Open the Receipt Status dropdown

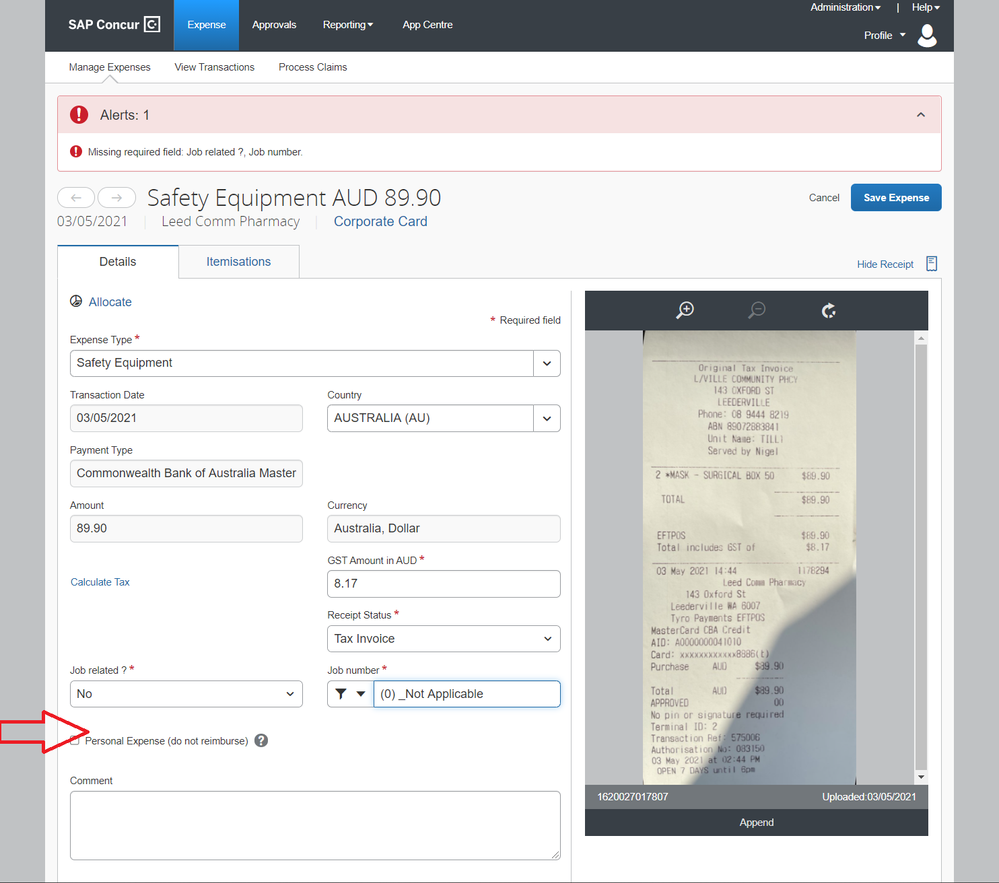point(443,638)
